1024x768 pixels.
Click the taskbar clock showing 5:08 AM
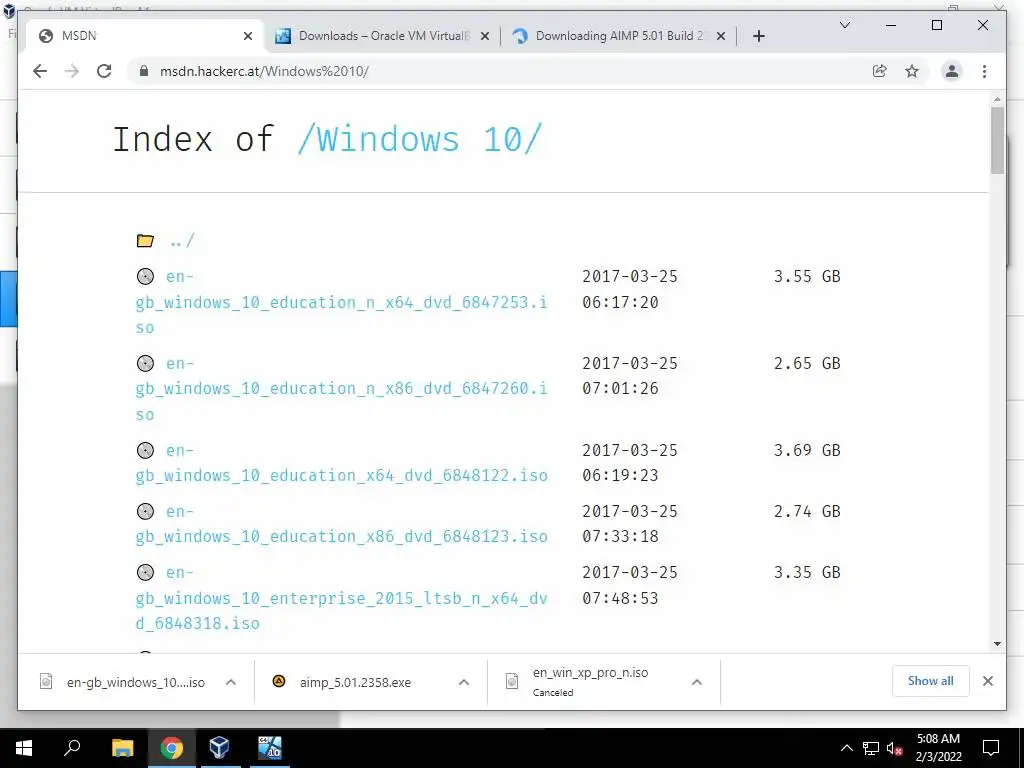[x=938, y=748]
